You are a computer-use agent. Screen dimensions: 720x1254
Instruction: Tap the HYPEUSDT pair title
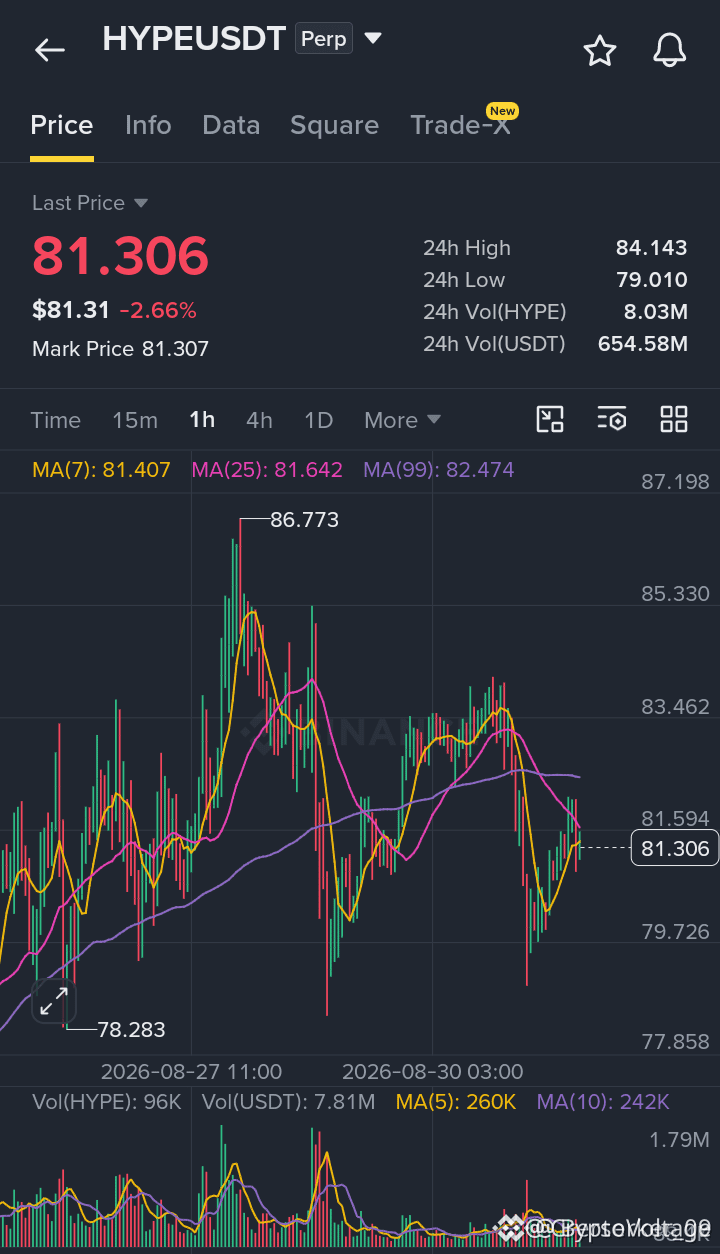[x=194, y=39]
